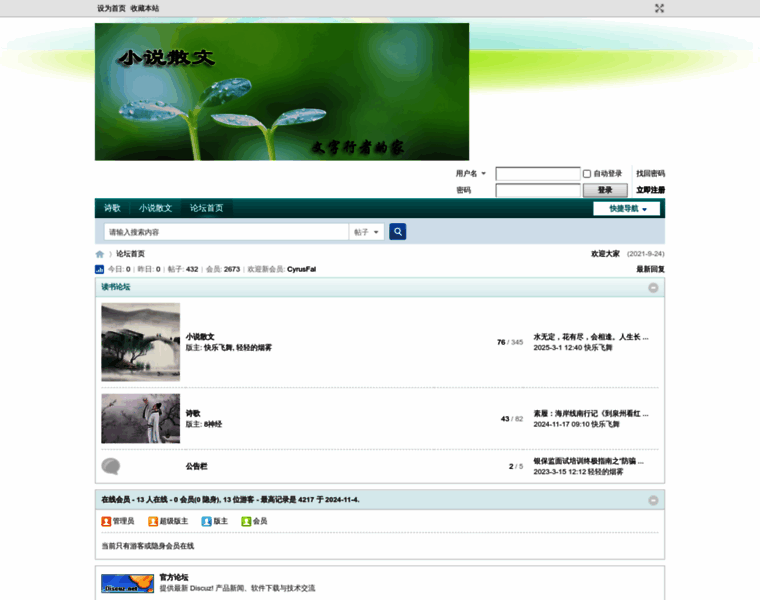Click the search box 请输入搜索内容
Image resolution: width=760 pixels, height=600 pixels.
pos(226,232)
